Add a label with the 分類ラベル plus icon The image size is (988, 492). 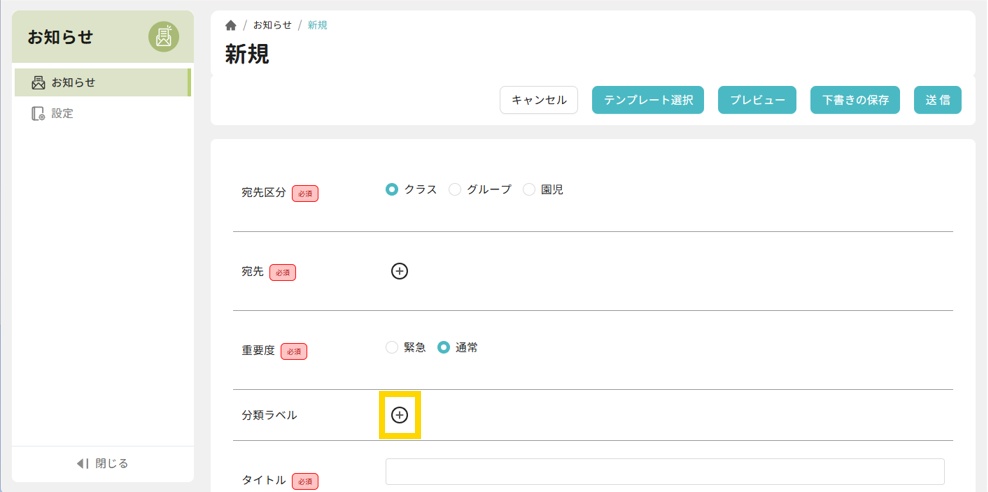coord(399,415)
